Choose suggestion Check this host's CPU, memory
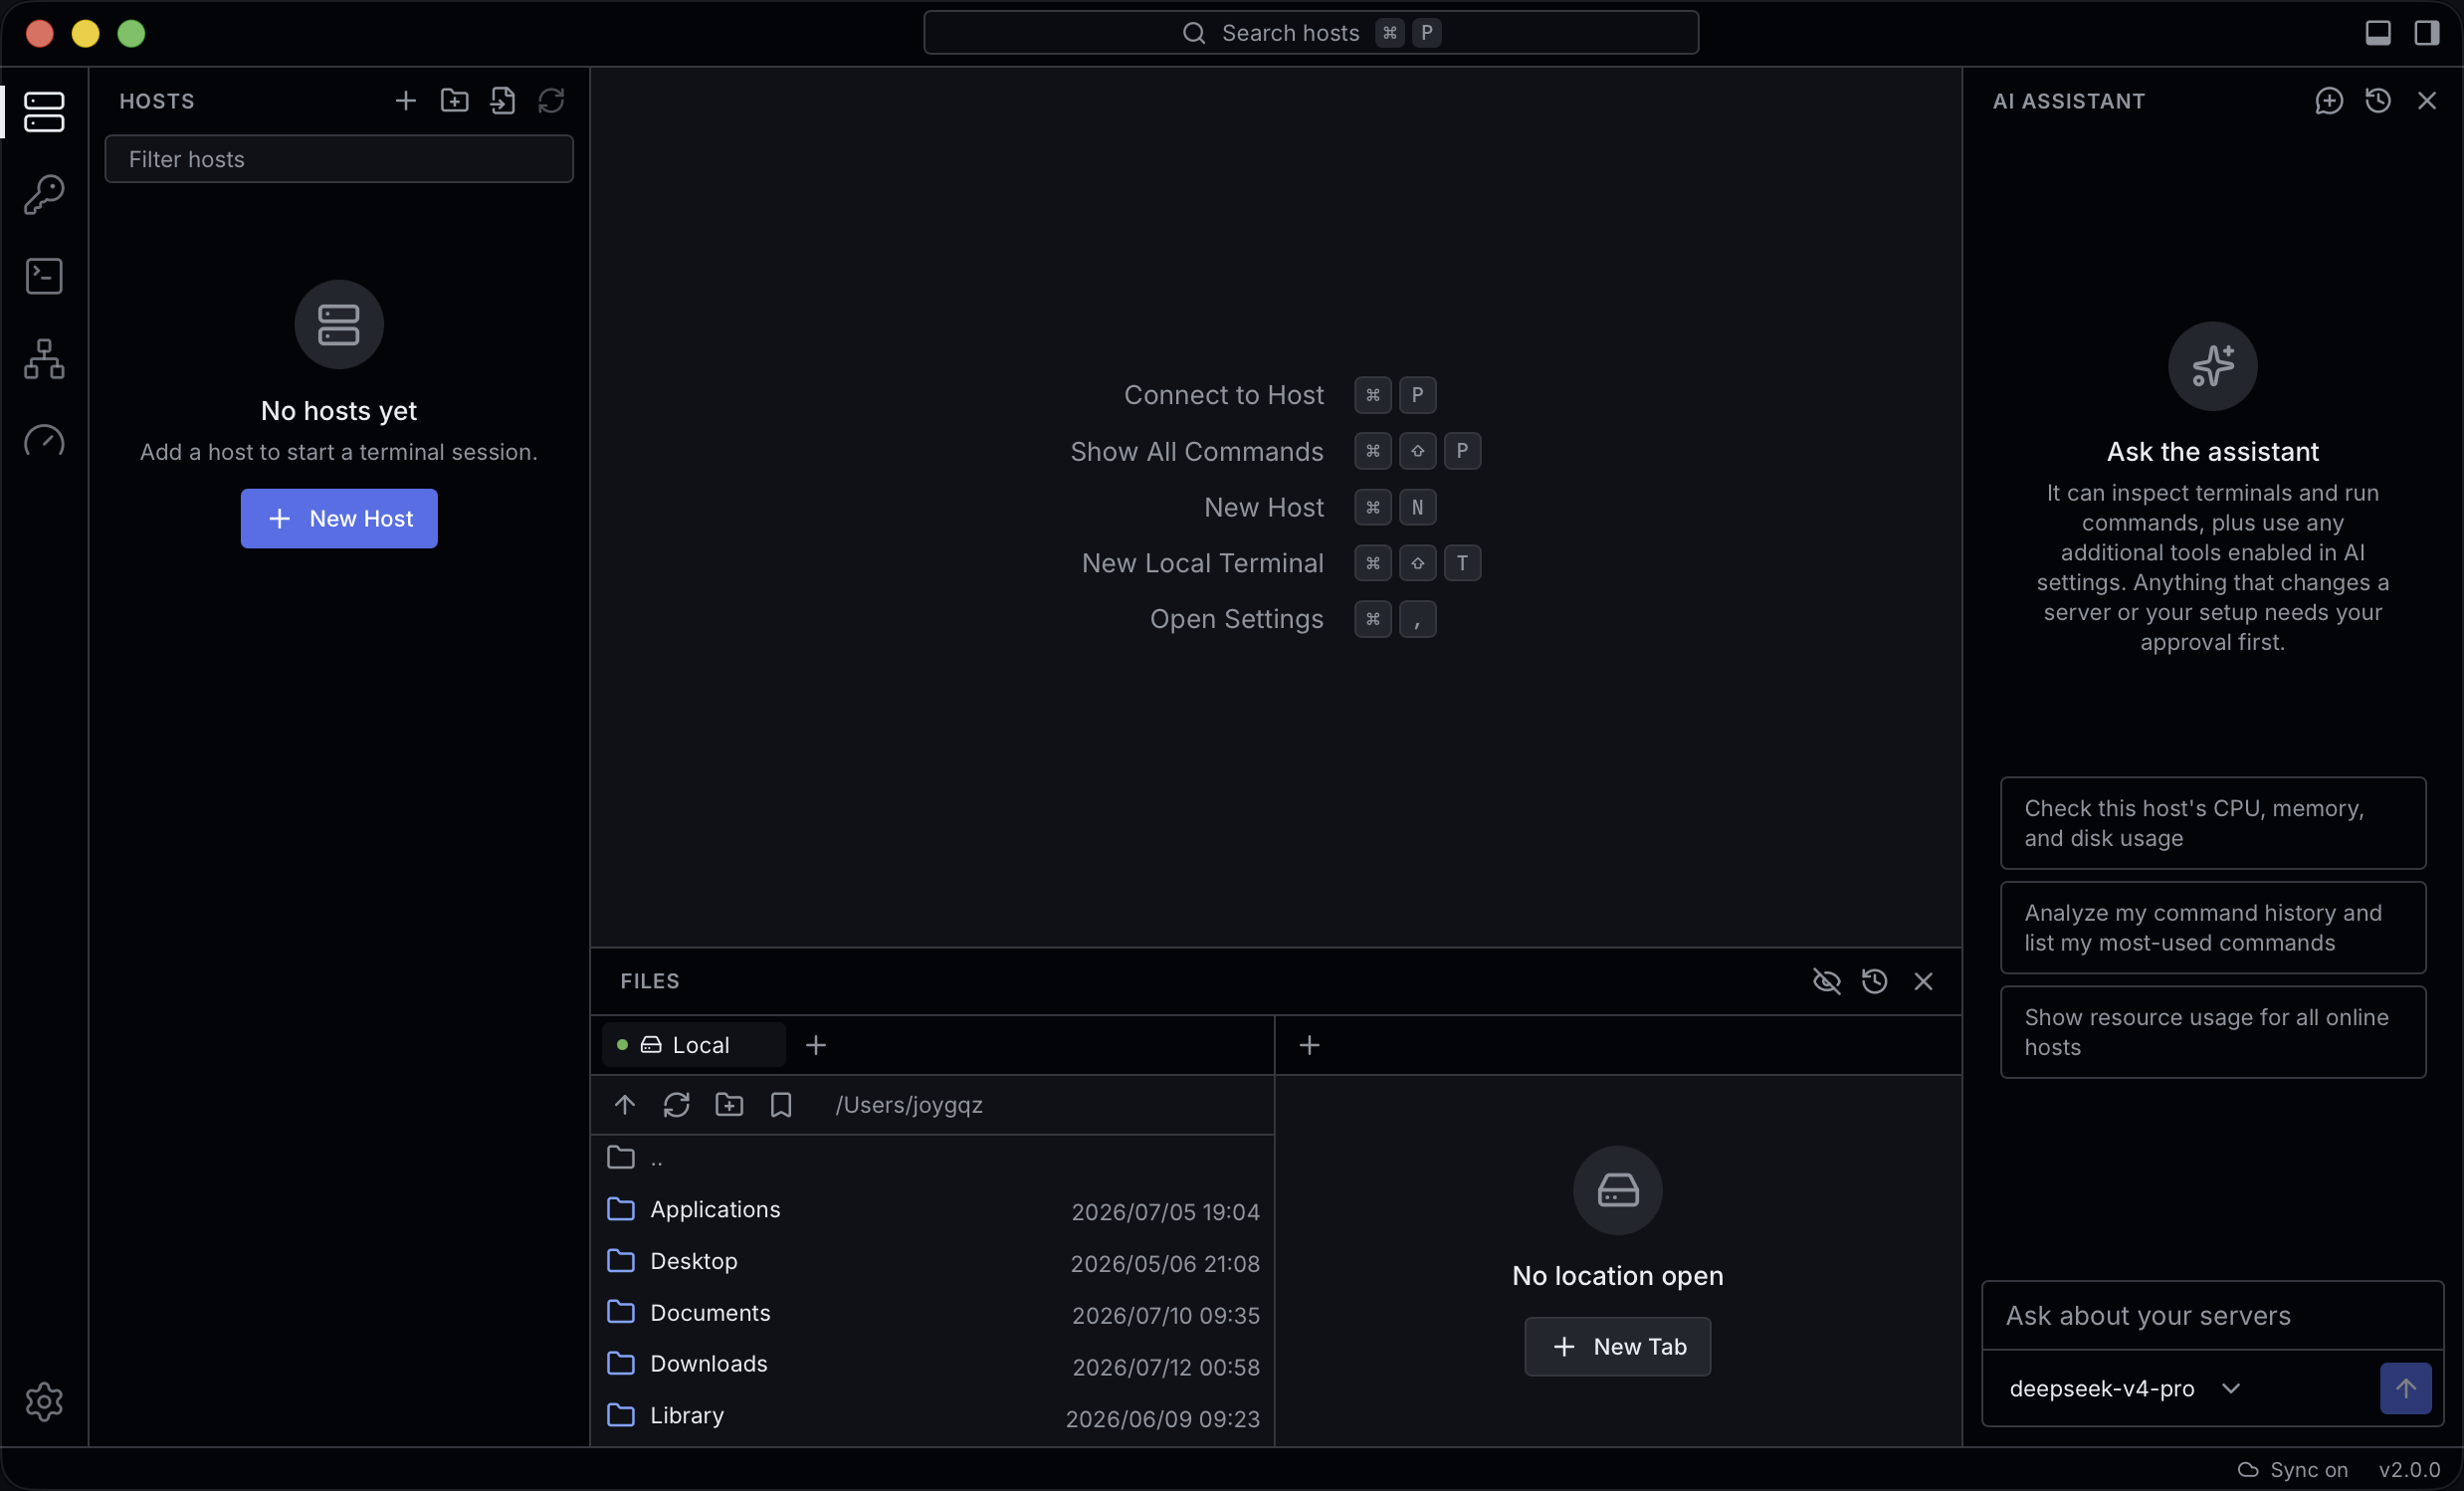Viewport: 2464px width, 1491px height. point(2213,823)
